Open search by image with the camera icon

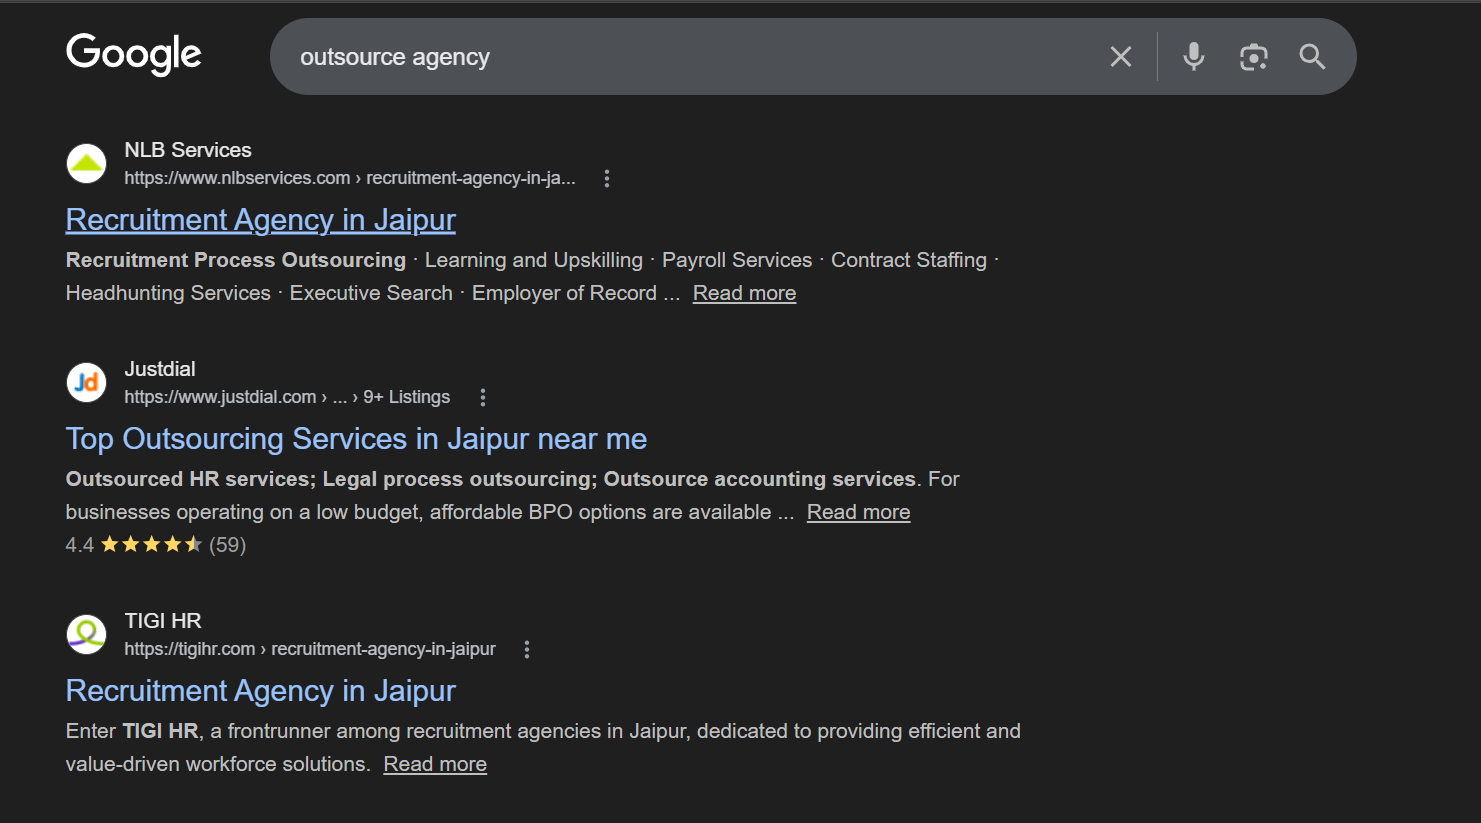tap(1253, 57)
